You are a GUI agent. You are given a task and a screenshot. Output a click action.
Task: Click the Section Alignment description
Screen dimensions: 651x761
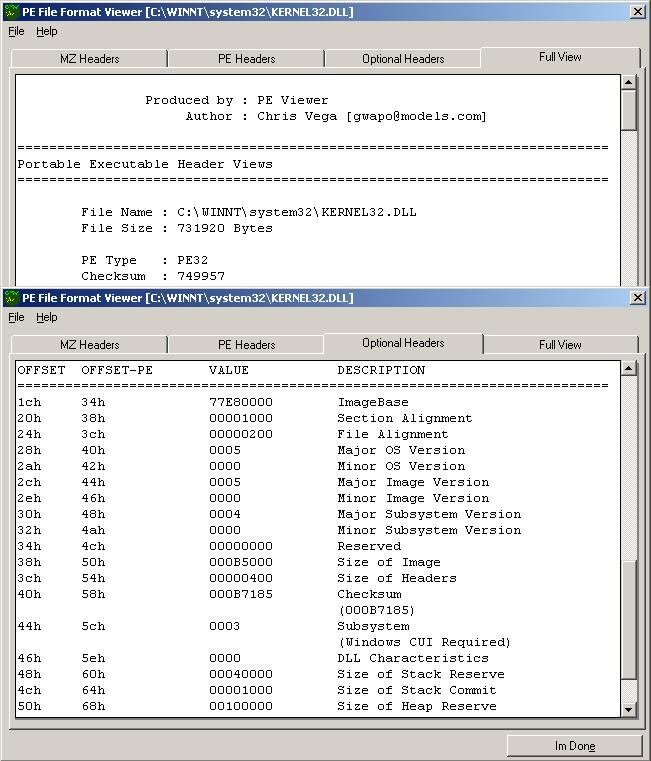(404, 418)
